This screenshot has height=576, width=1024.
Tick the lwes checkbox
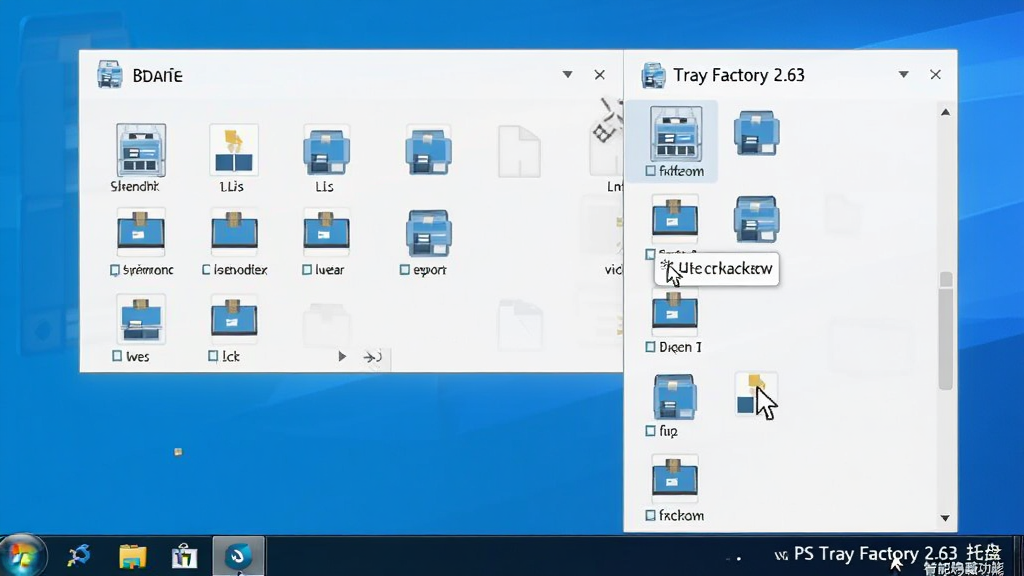click(117, 356)
